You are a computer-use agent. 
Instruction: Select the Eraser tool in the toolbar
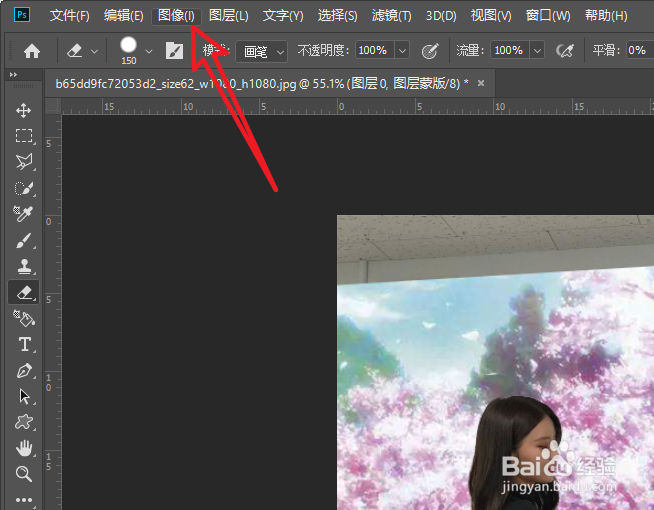click(x=23, y=292)
